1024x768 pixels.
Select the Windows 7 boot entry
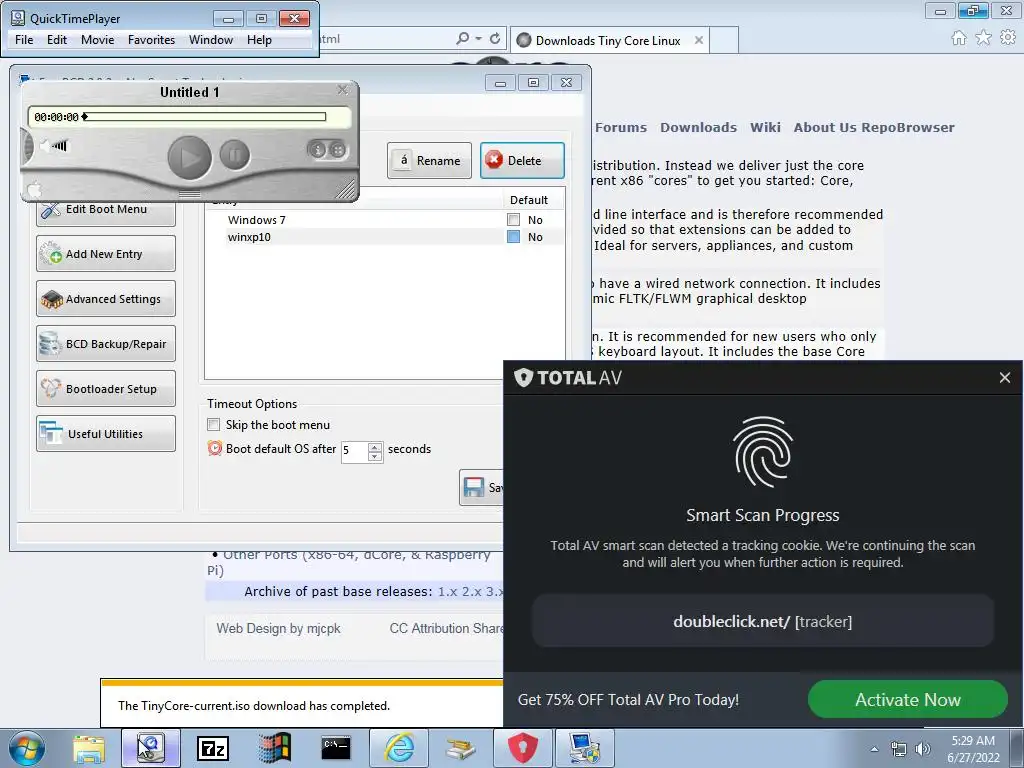257,220
